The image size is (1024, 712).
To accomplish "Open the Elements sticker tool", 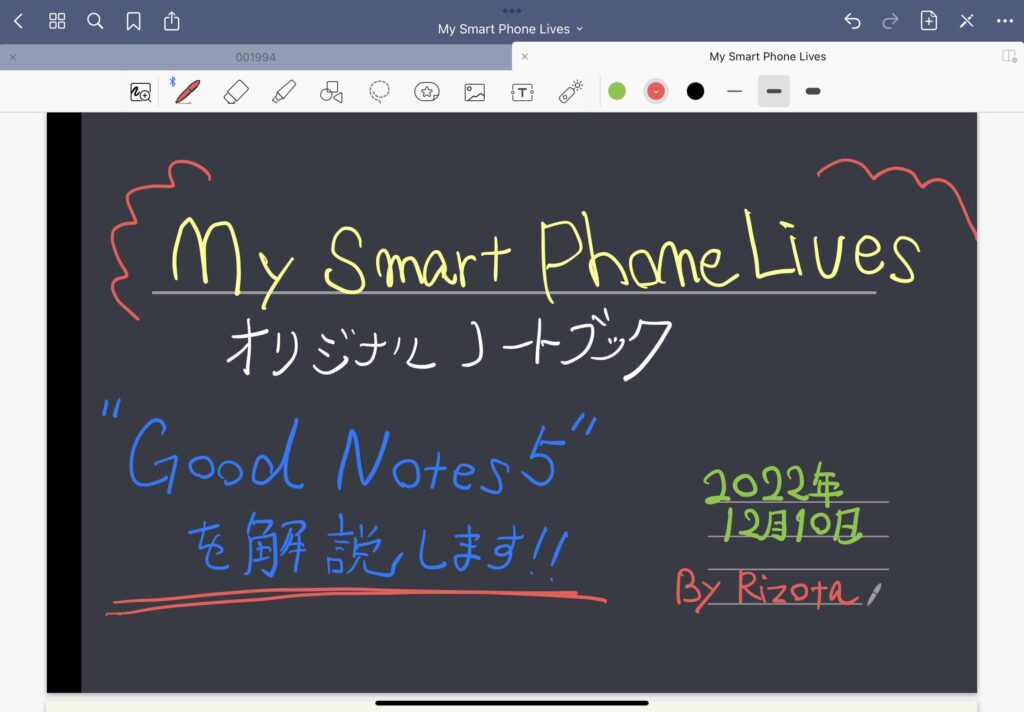I will (426, 91).
